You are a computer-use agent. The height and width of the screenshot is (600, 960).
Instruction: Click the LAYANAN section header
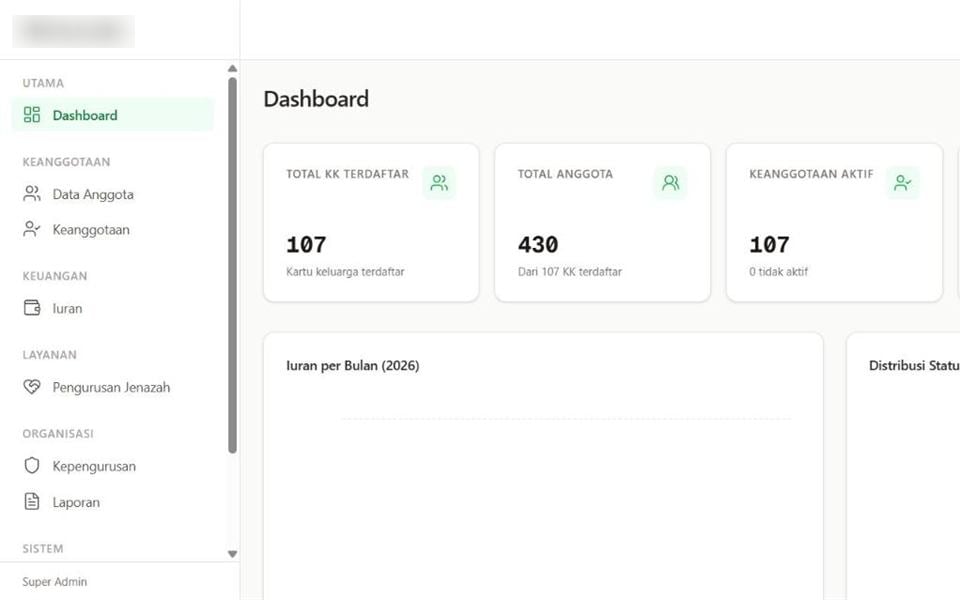(x=50, y=354)
